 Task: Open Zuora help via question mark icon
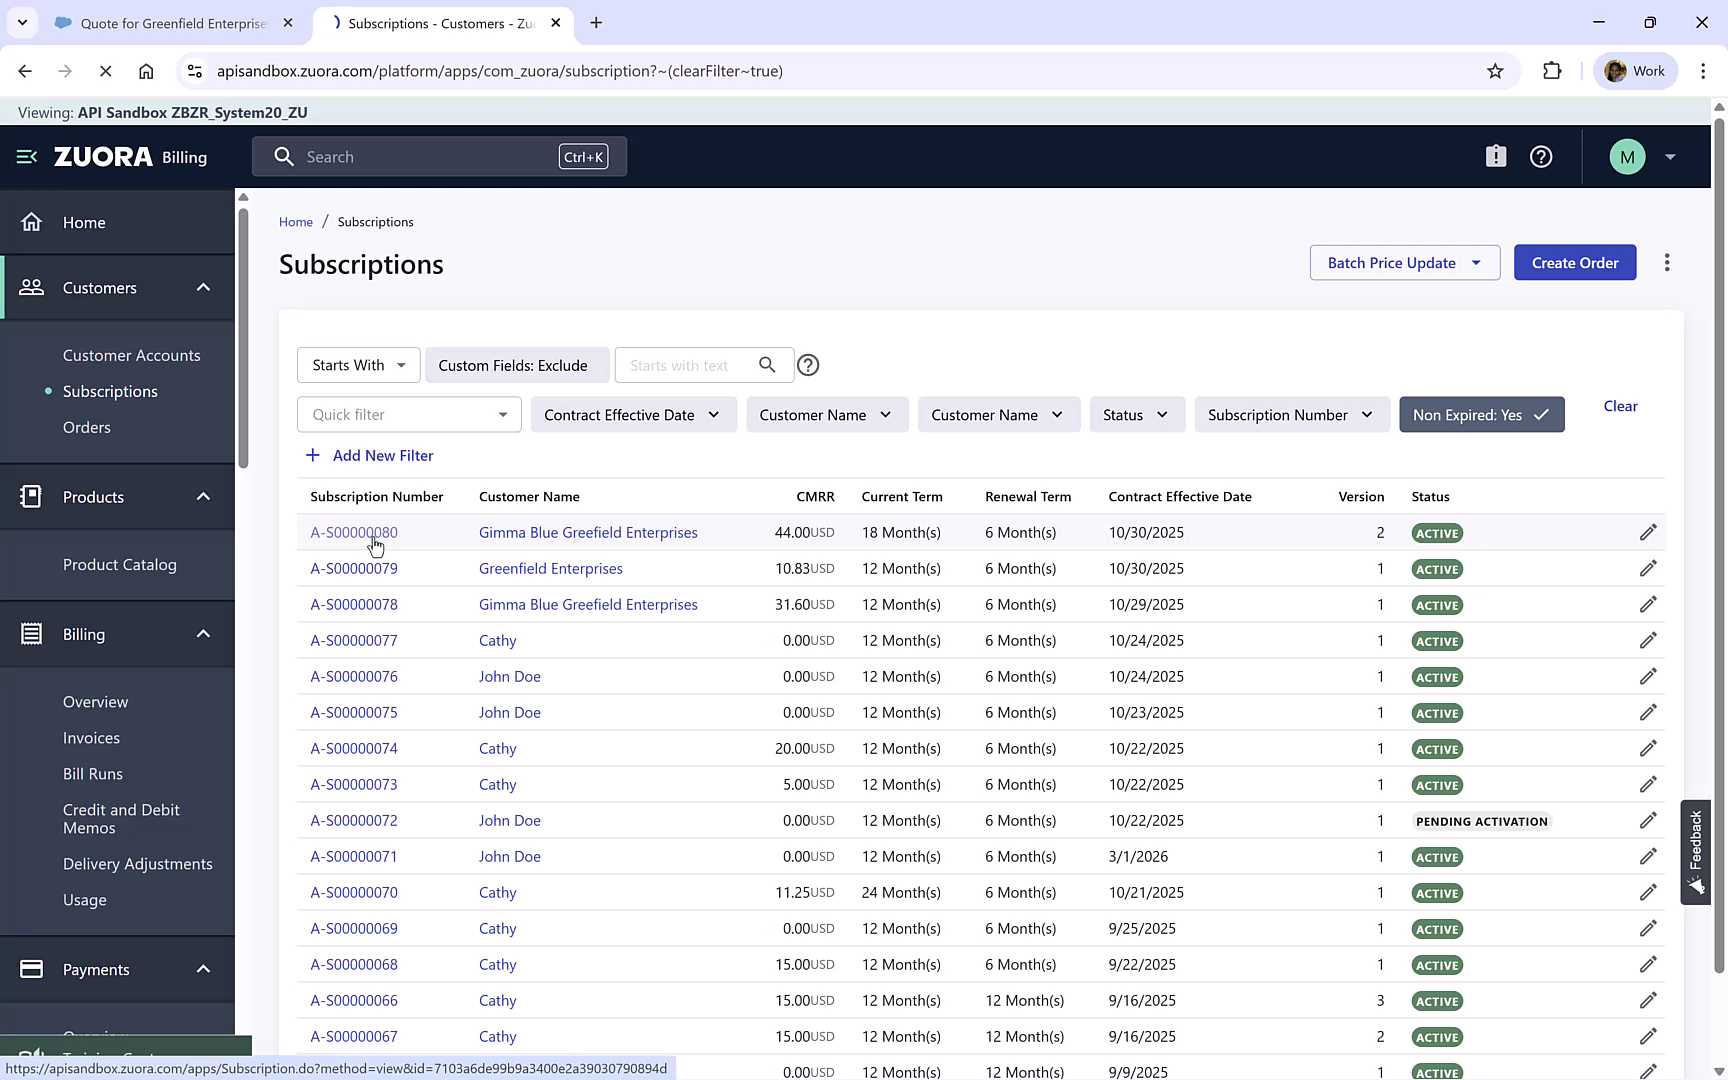[1540, 156]
